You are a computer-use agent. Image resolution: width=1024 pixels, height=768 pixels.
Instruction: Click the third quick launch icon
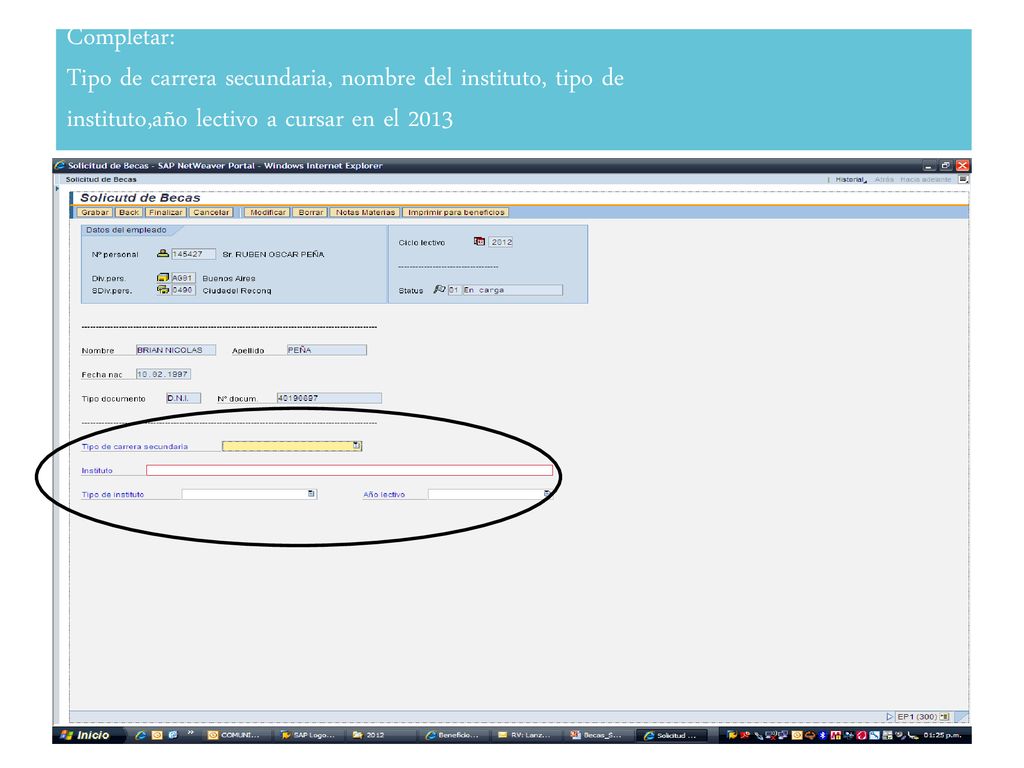(x=173, y=735)
